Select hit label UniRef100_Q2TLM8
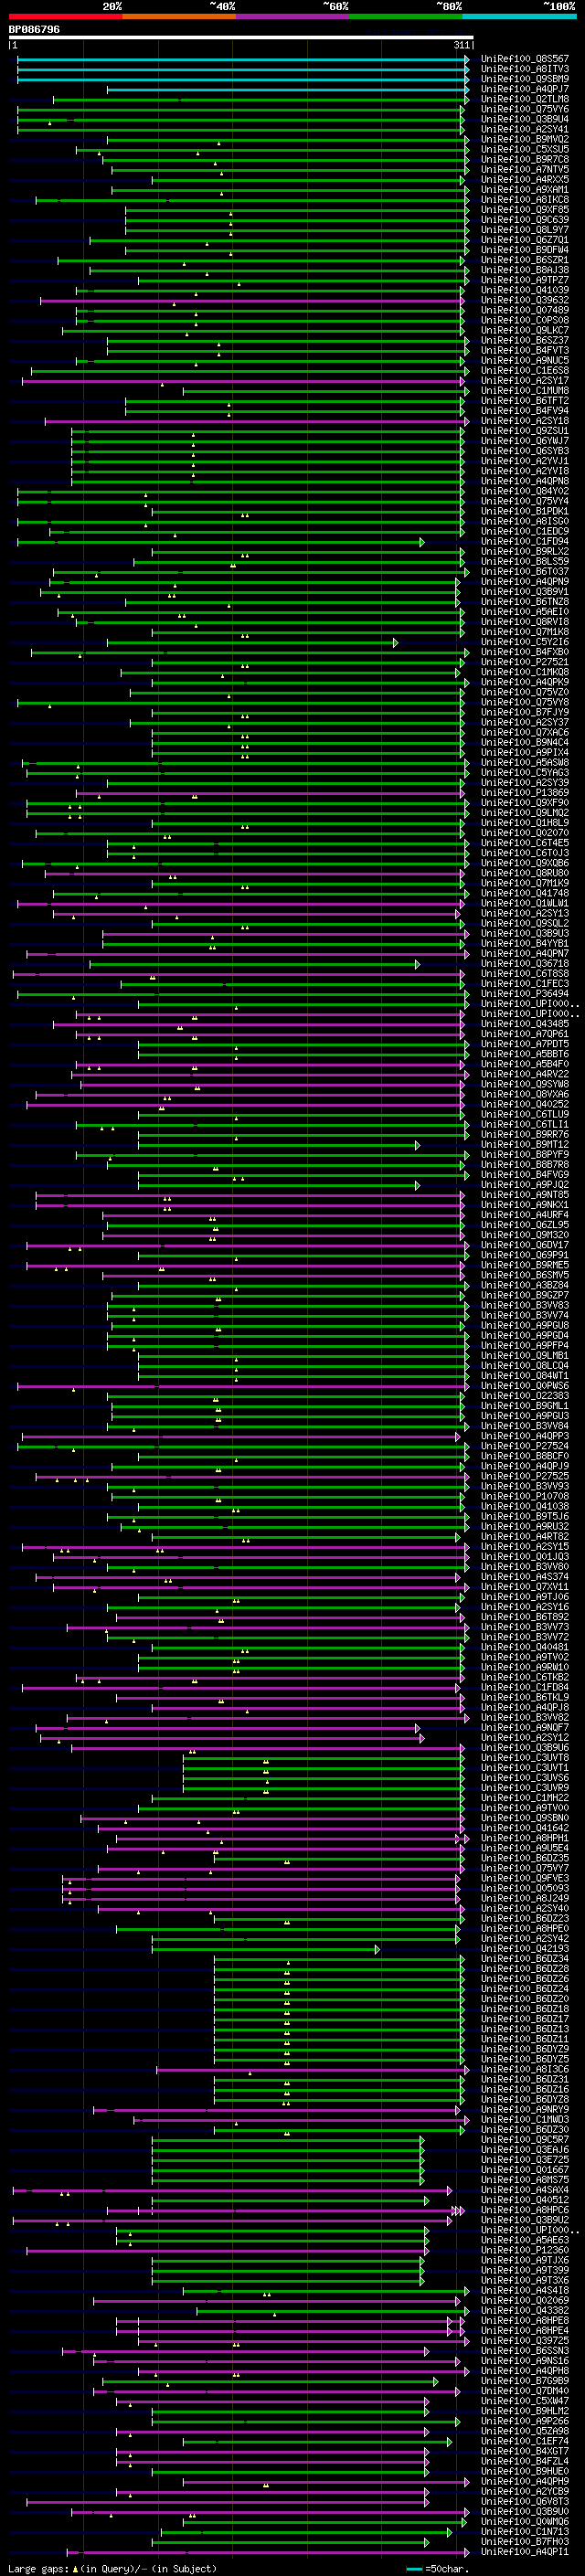Viewport: 585px width, 2576px height. (524, 99)
